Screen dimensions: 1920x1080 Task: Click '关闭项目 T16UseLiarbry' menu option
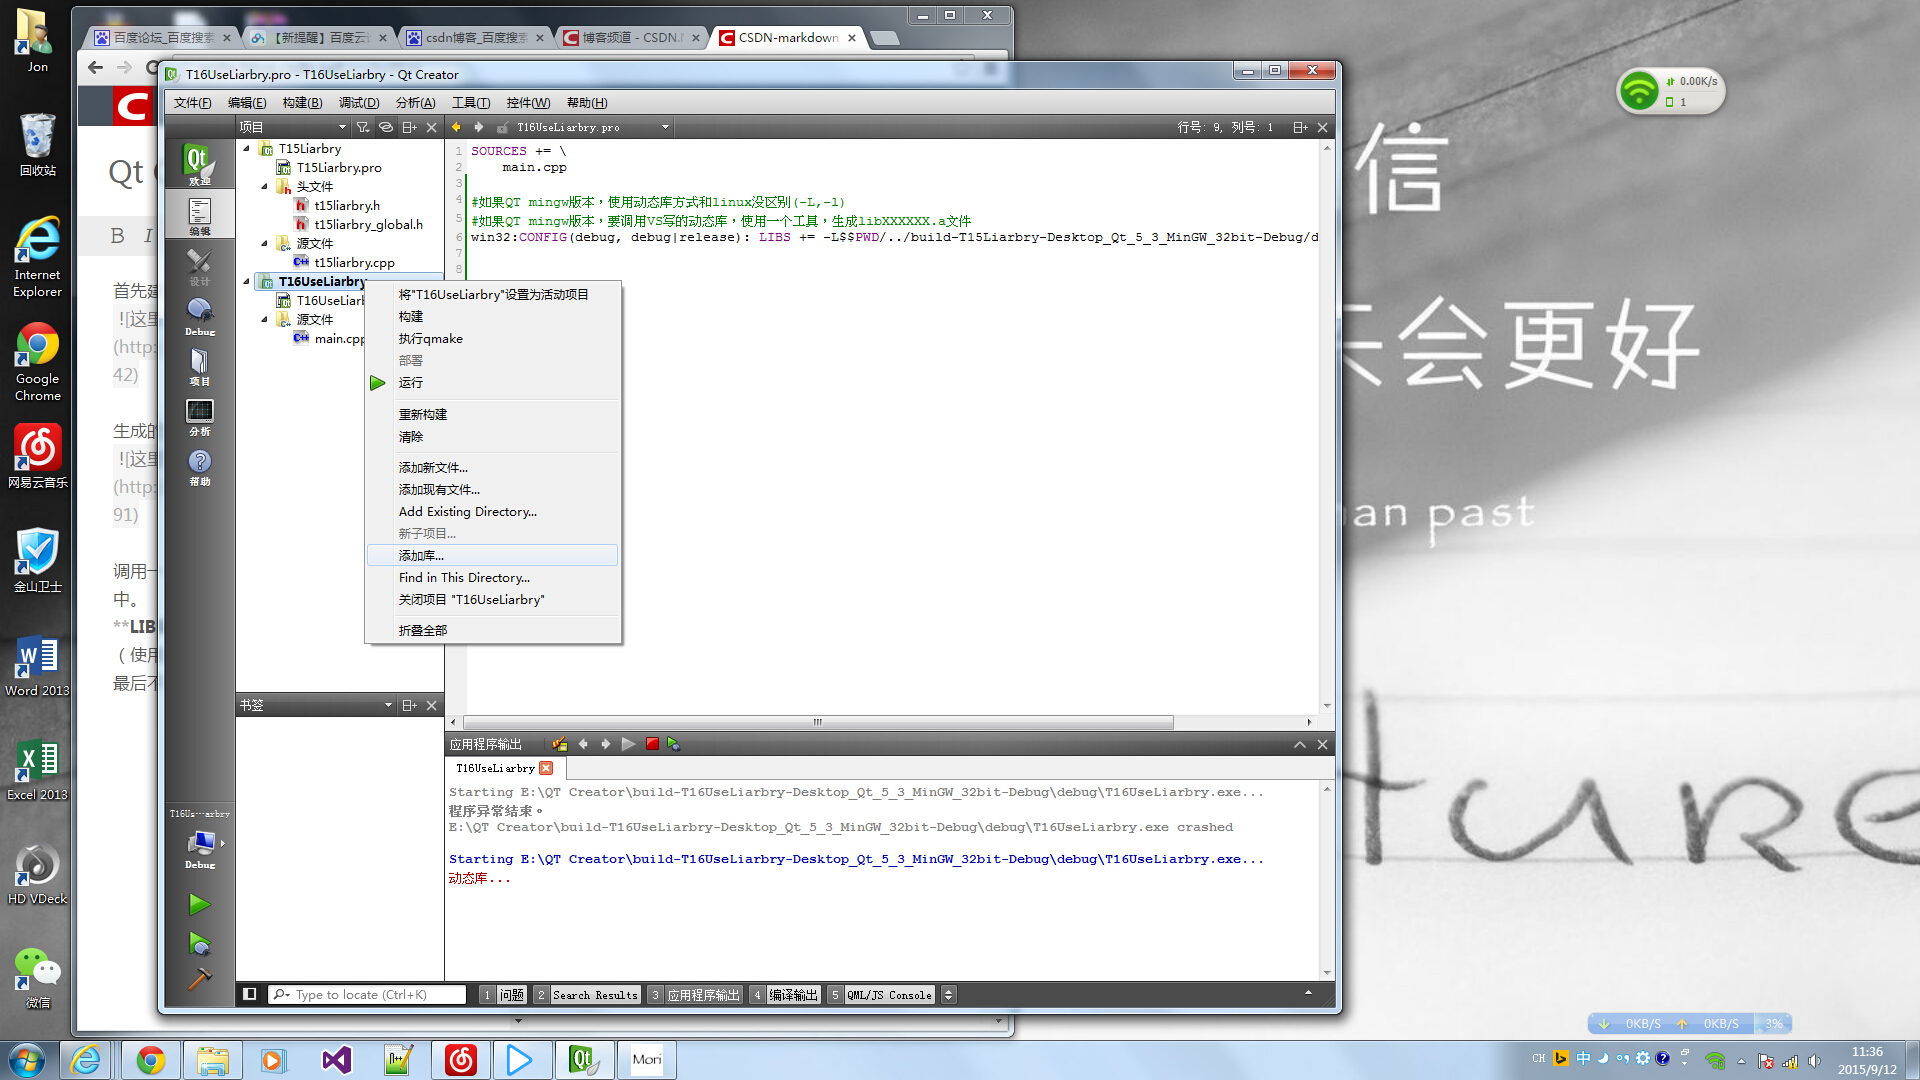[471, 599]
